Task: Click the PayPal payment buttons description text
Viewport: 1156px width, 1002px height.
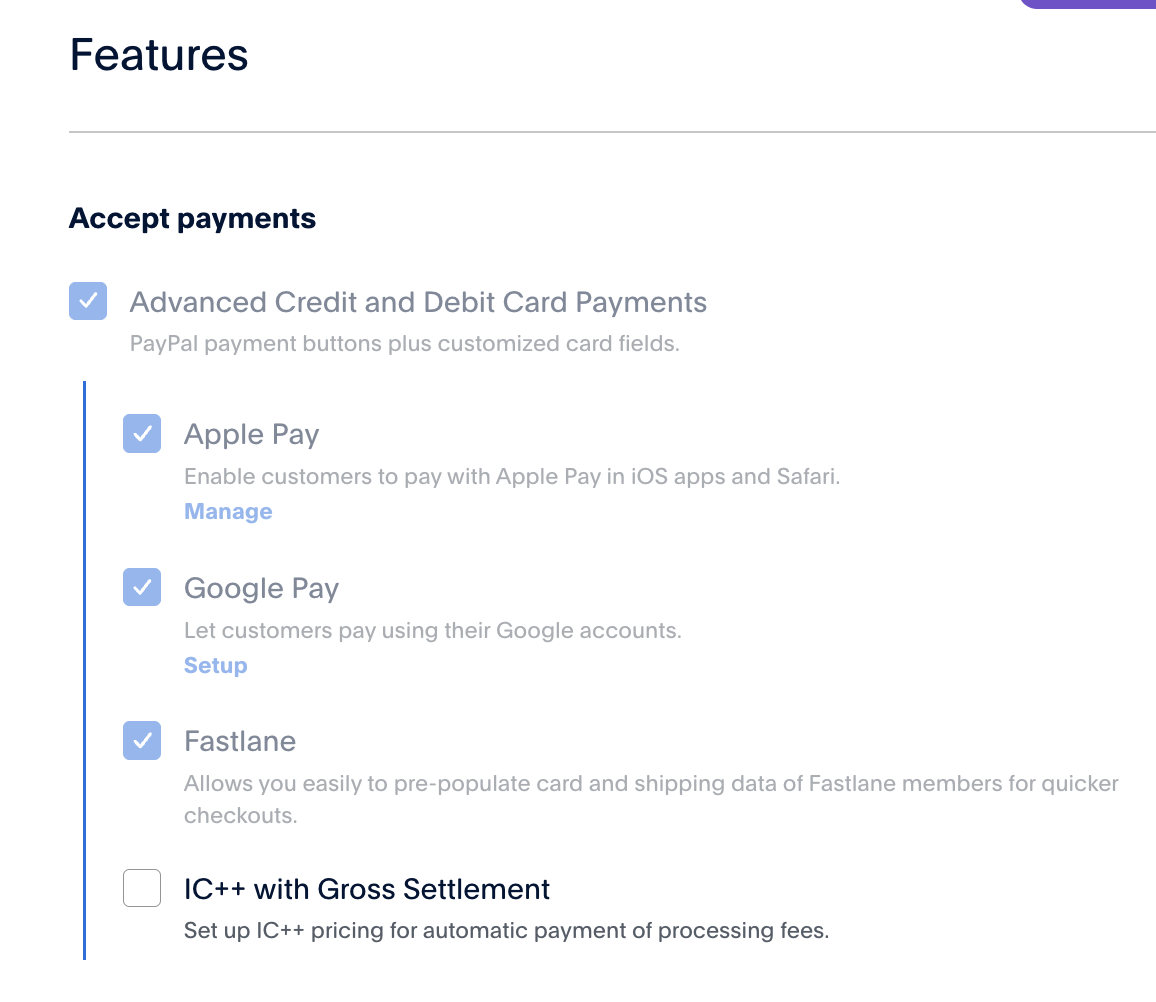Action: pos(404,344)
